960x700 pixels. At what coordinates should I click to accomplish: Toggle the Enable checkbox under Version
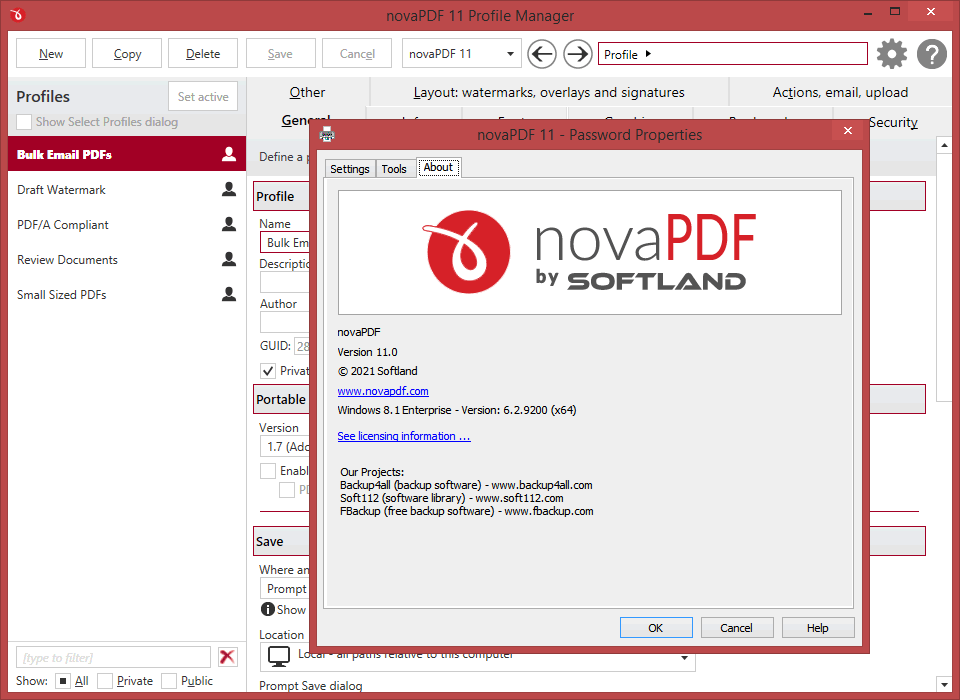pos(268,470)
